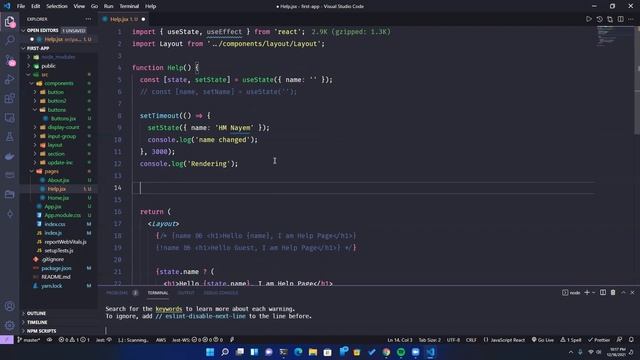Open the File menu
The width and height of the screenshot is (640, 360).
tap(21, 6)
